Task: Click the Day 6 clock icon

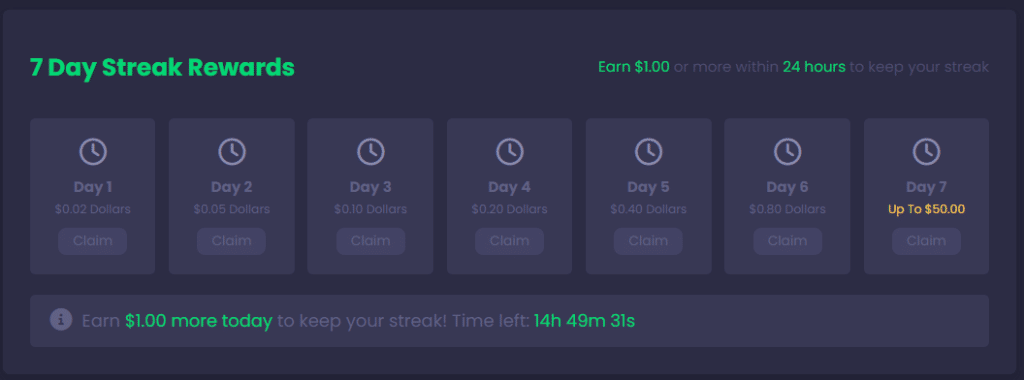Action: 787,151
